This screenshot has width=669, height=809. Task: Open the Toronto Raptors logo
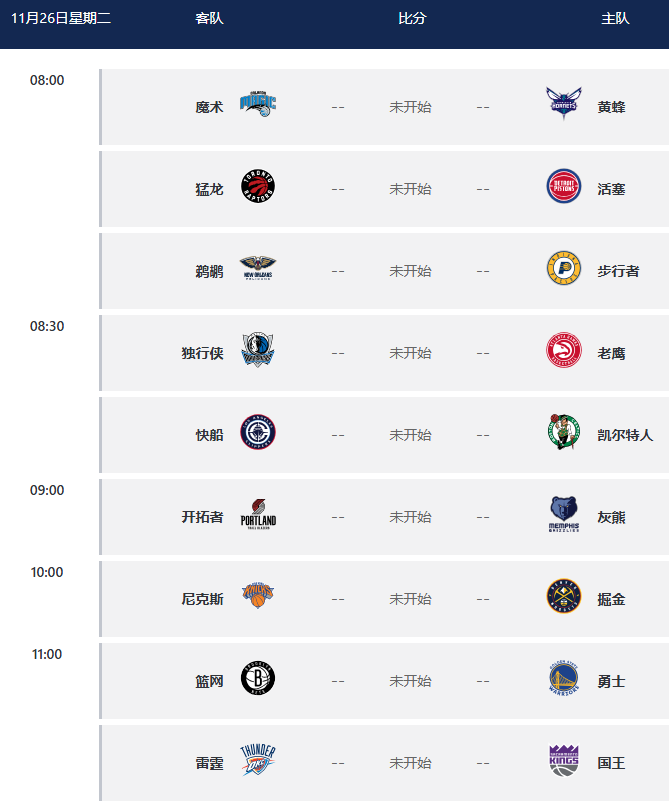click(258, 186)
